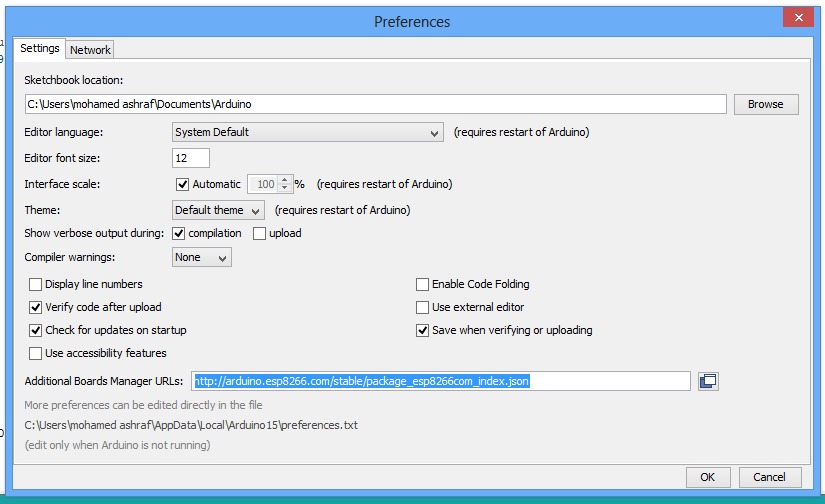Enable Use external editor
This screenshot has height=504, width=825.
(422, 307)
